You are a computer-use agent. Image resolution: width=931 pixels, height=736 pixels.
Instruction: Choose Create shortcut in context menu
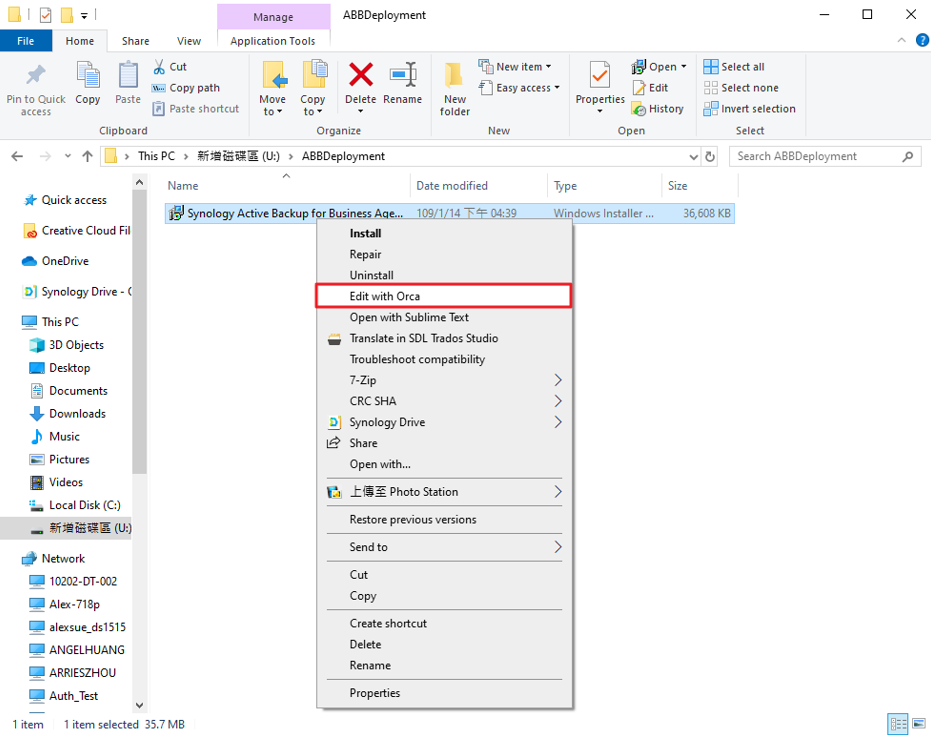pyautogui.click(x=444, y=623)
